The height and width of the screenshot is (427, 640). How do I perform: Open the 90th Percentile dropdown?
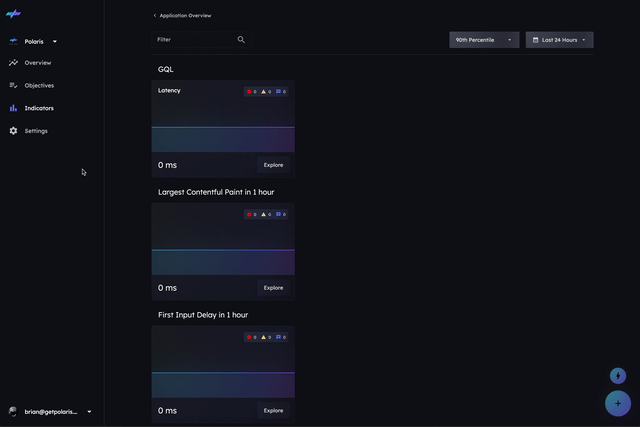coord(484,40)
